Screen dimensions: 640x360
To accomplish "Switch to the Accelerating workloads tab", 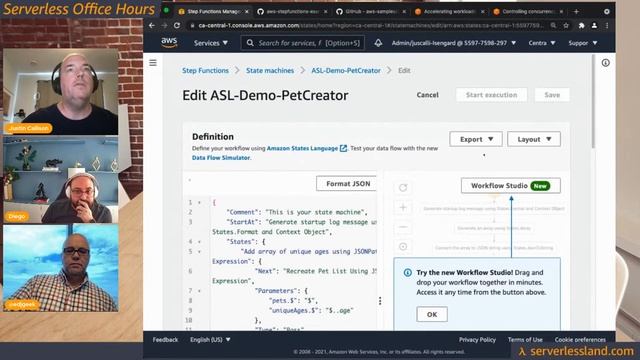I will tap(449, 12).
